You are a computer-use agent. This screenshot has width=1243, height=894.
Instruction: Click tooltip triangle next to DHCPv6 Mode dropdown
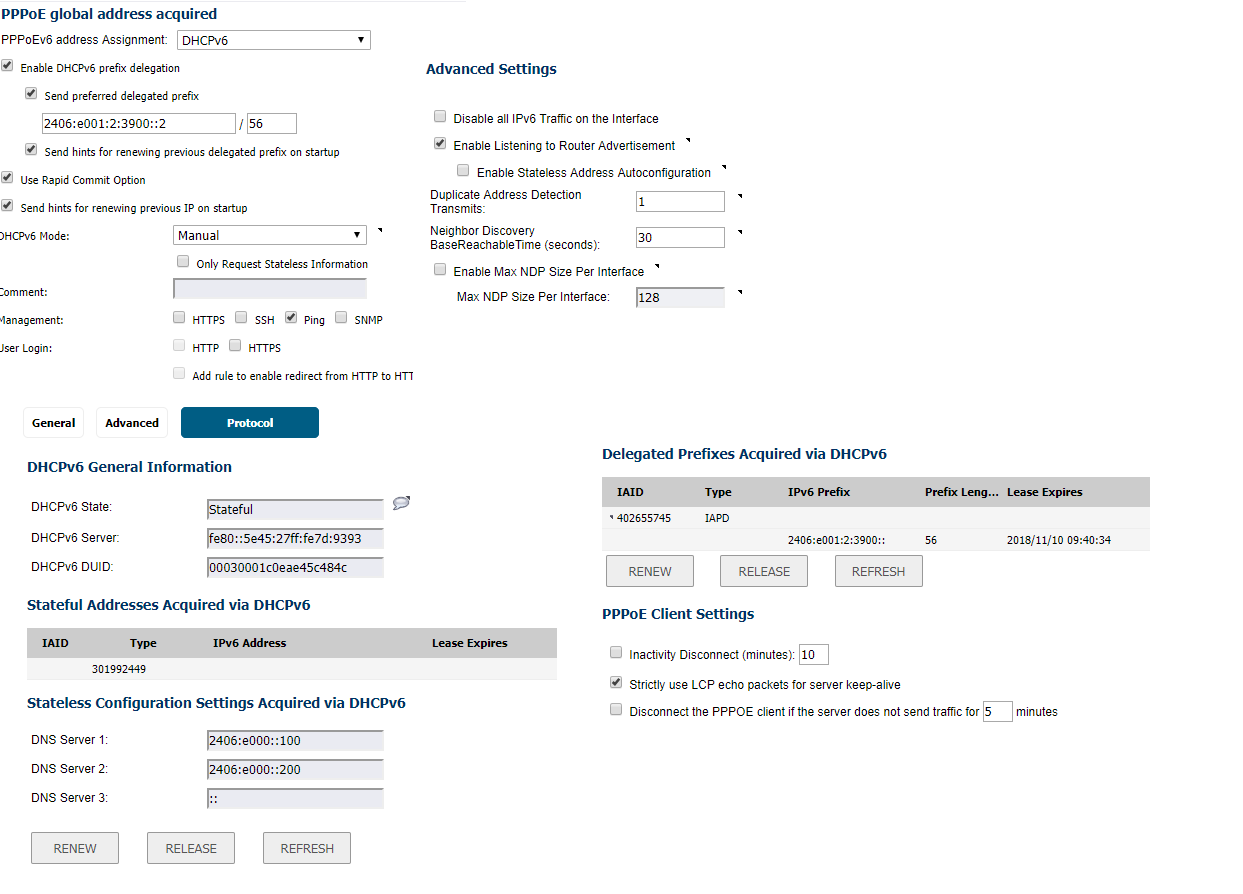pyautogui.click(x=379, y=230)
